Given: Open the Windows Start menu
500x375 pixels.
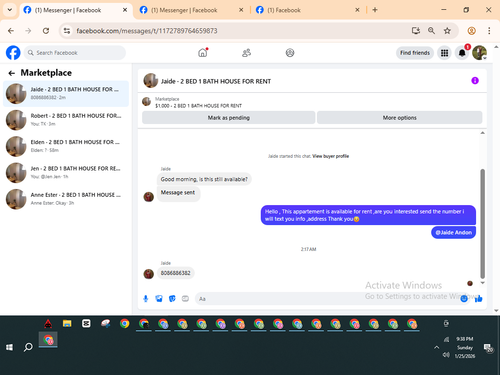Looking at the screenshot, I should click(x=9, y=347).
